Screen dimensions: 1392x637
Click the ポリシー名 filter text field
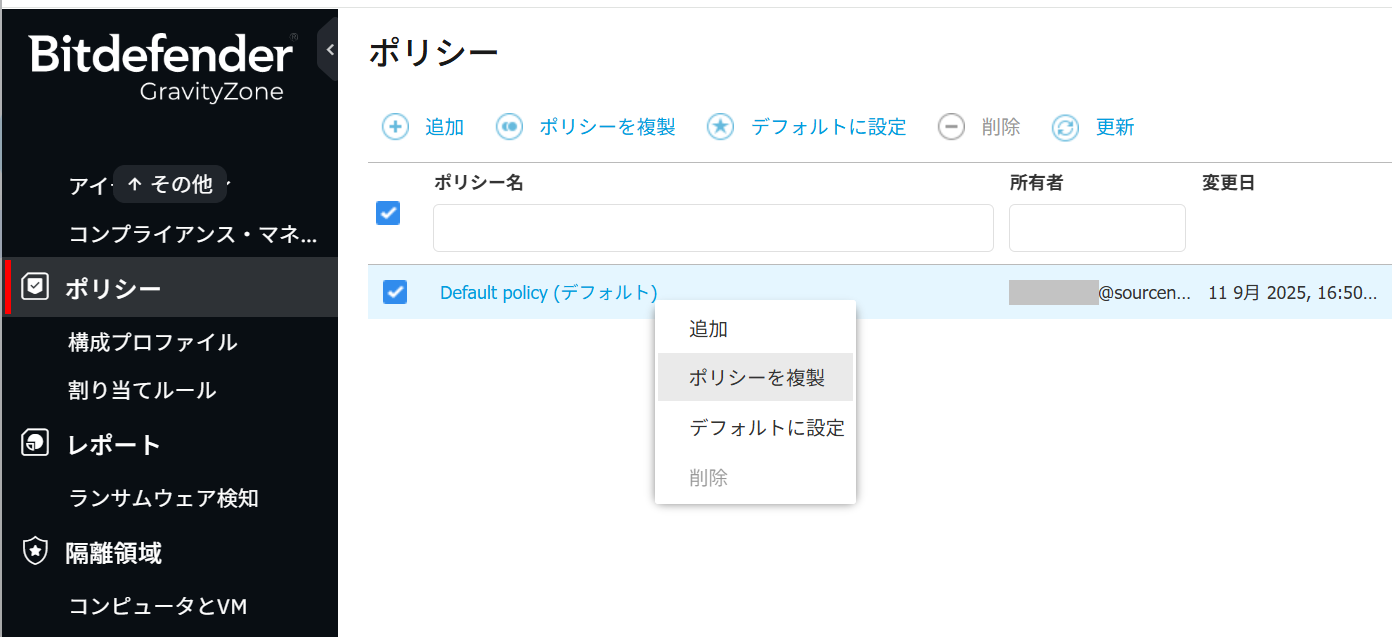713,228
